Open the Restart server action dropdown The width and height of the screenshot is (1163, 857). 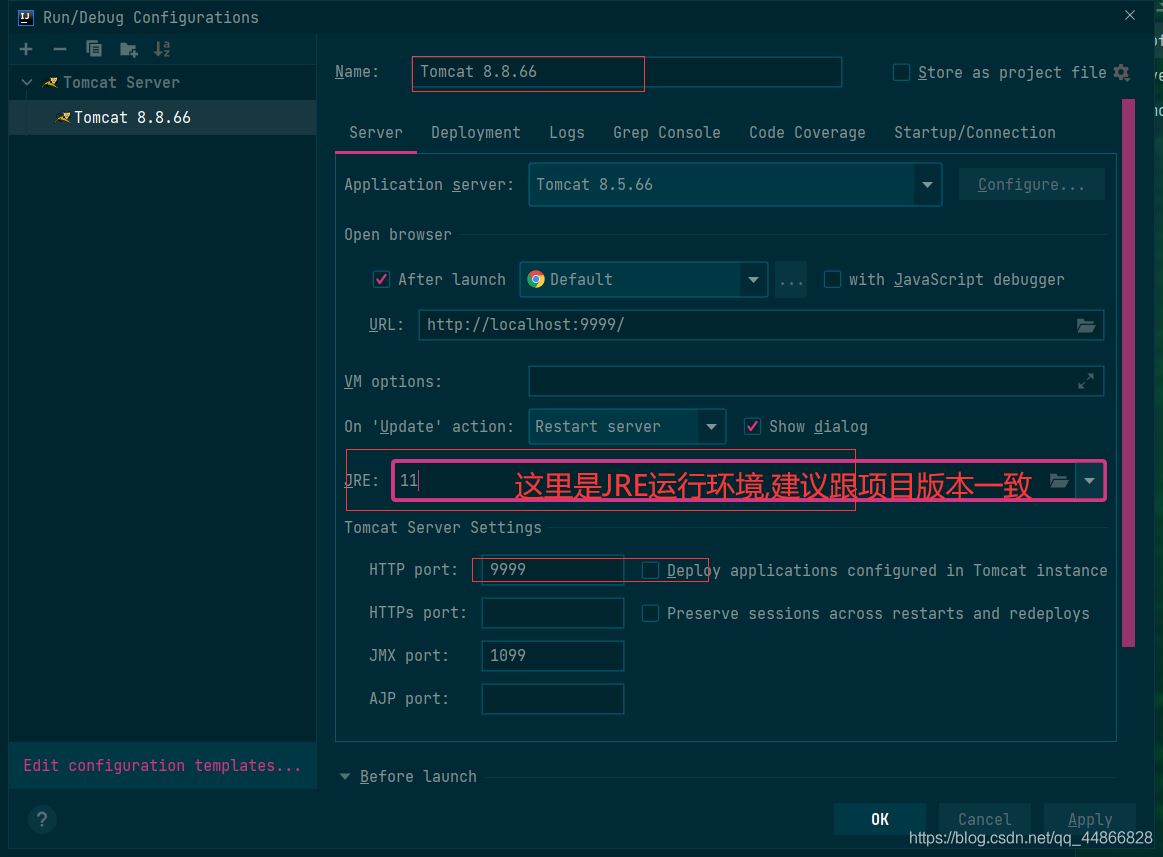[711, 426]
